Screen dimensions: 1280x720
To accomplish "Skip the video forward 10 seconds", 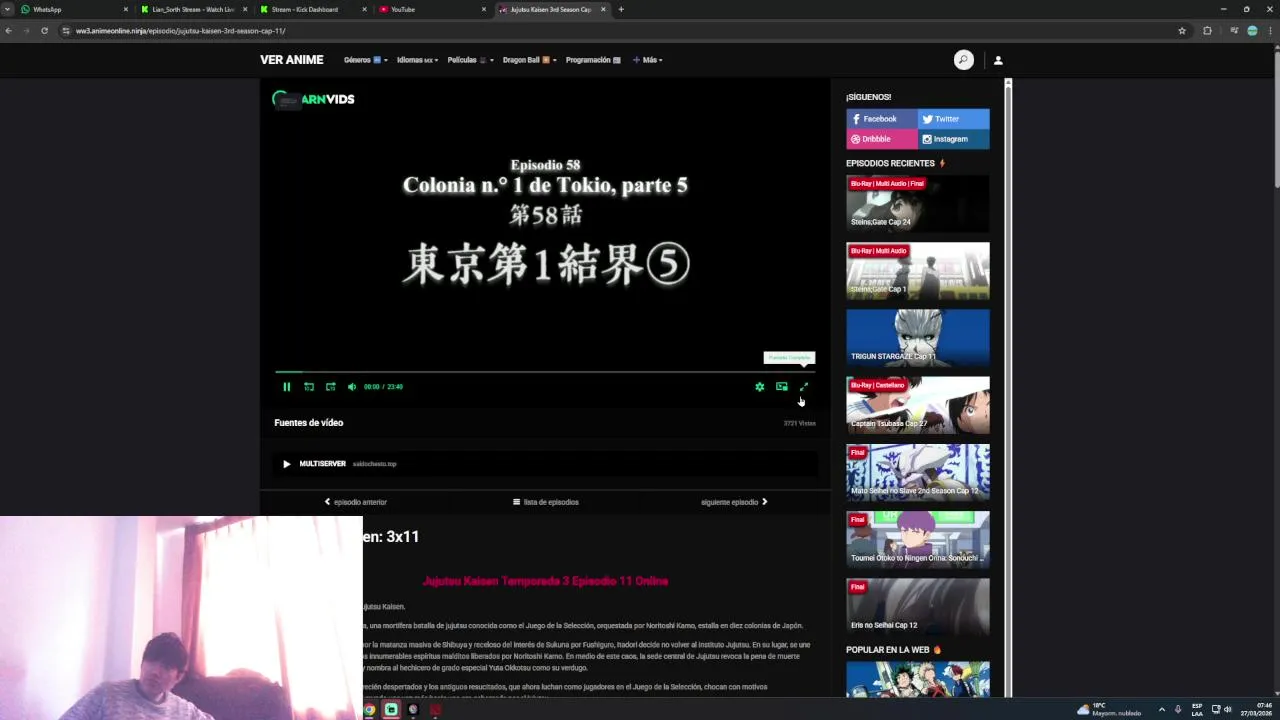I will tap(331, 387).
